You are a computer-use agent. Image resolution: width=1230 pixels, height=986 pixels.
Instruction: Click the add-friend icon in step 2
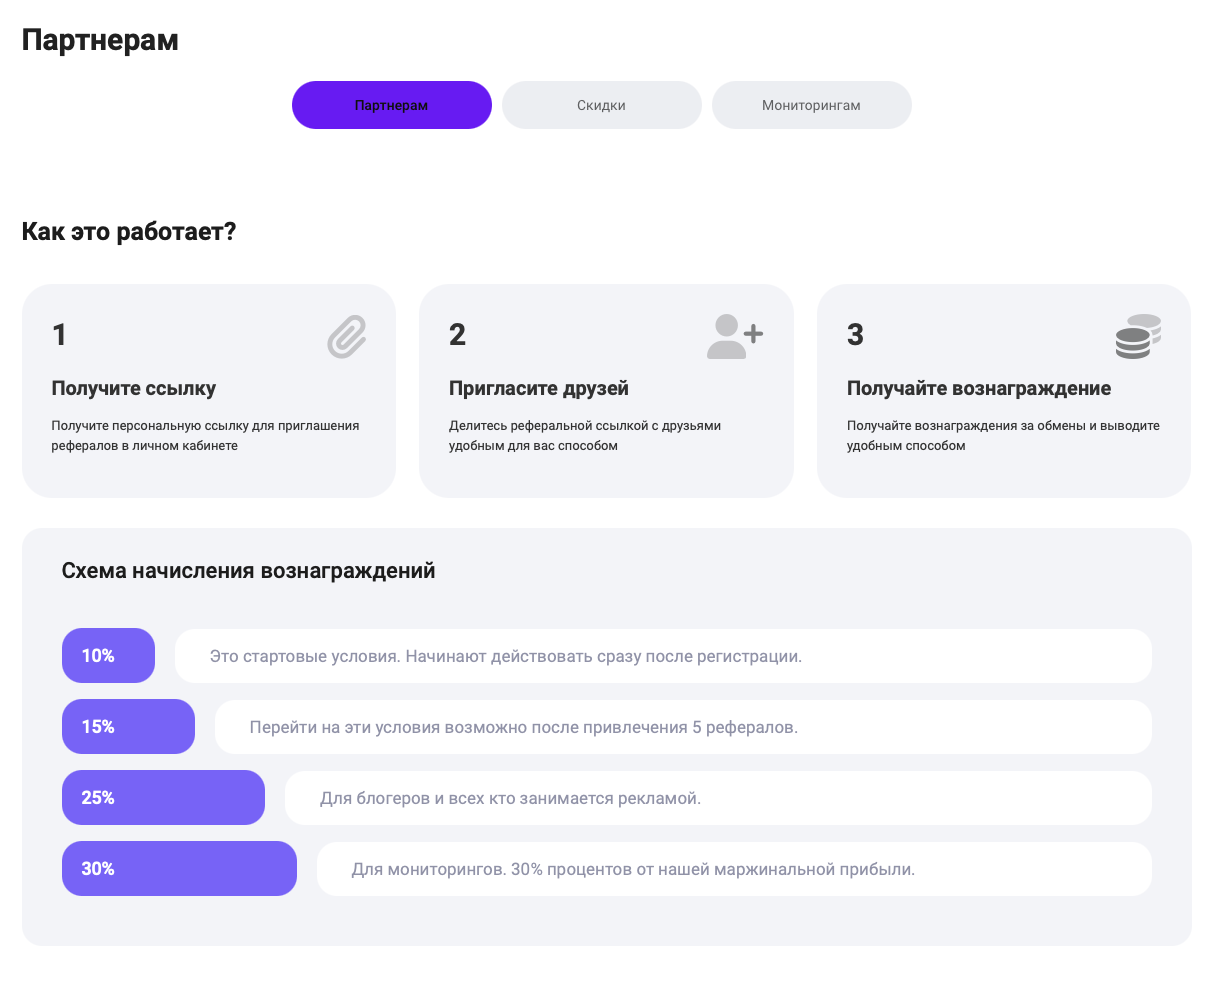tap(735, 335)
